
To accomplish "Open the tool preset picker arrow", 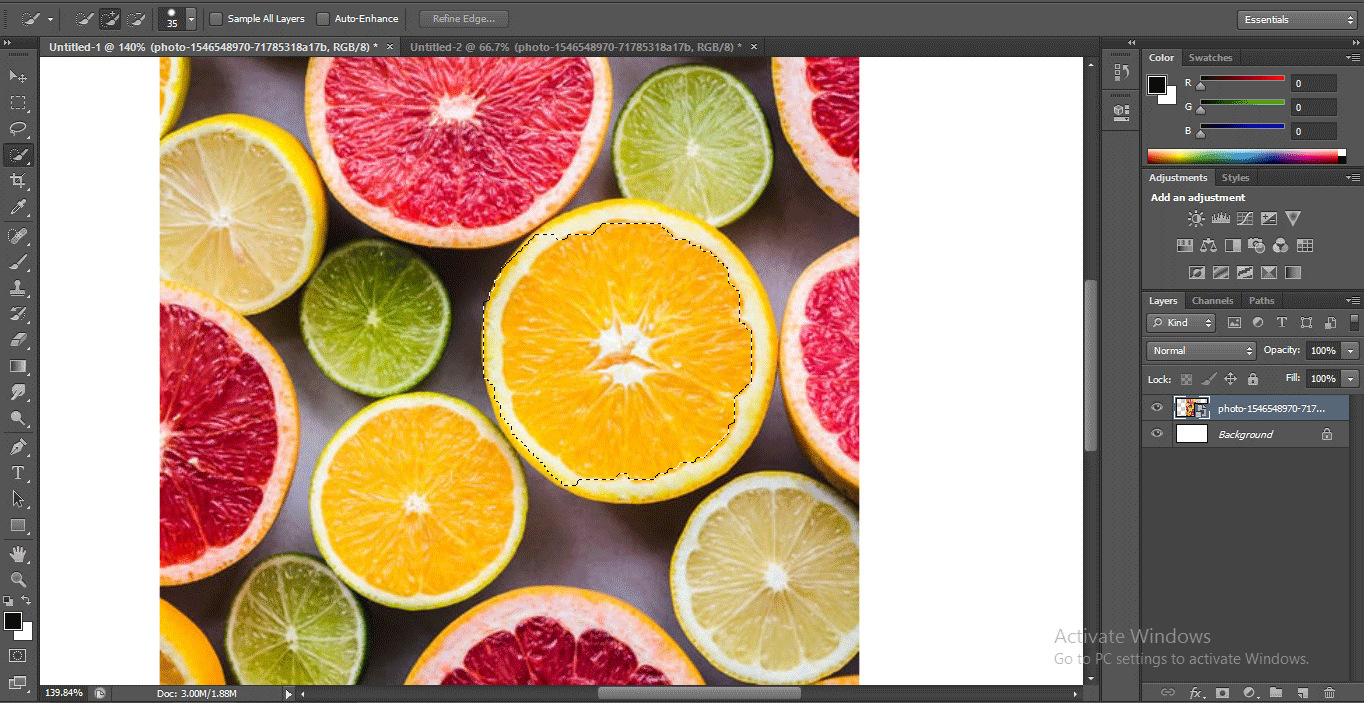I will click(x=50, y=19).
